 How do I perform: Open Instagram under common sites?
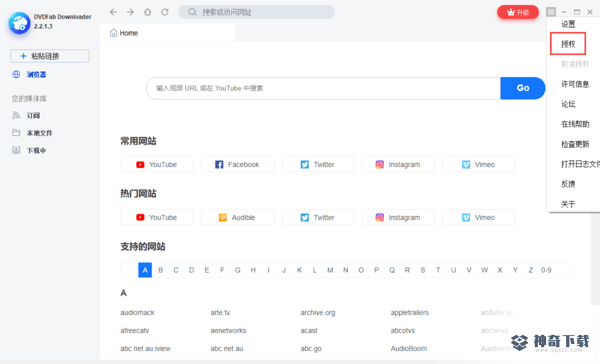[x=398, y=164]
